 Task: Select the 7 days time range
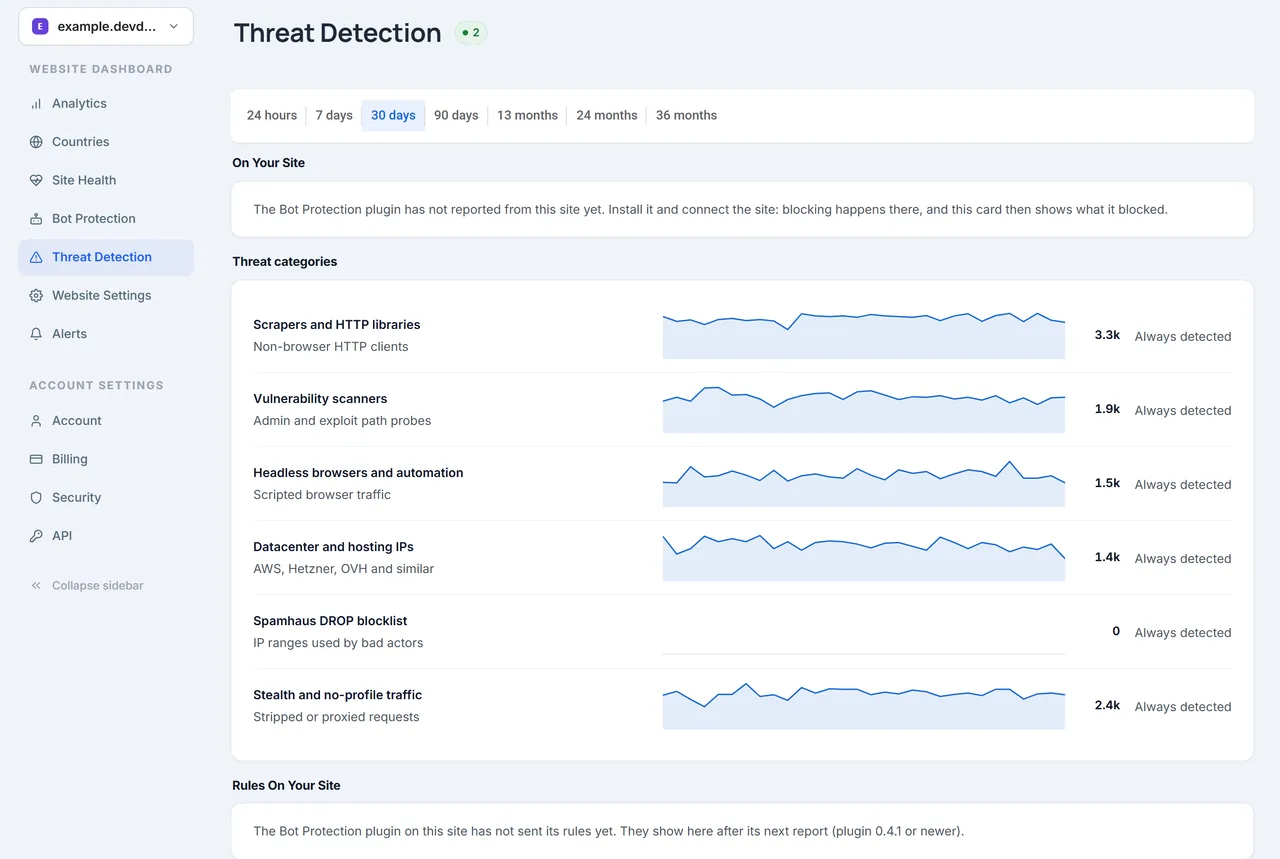334,116
